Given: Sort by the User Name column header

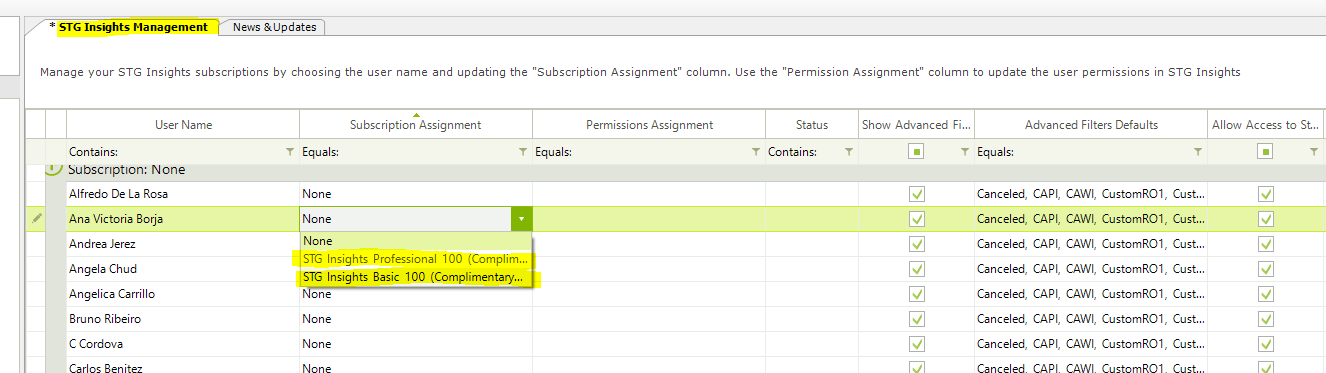Looking at the screenshot, I should coord(183,125).
